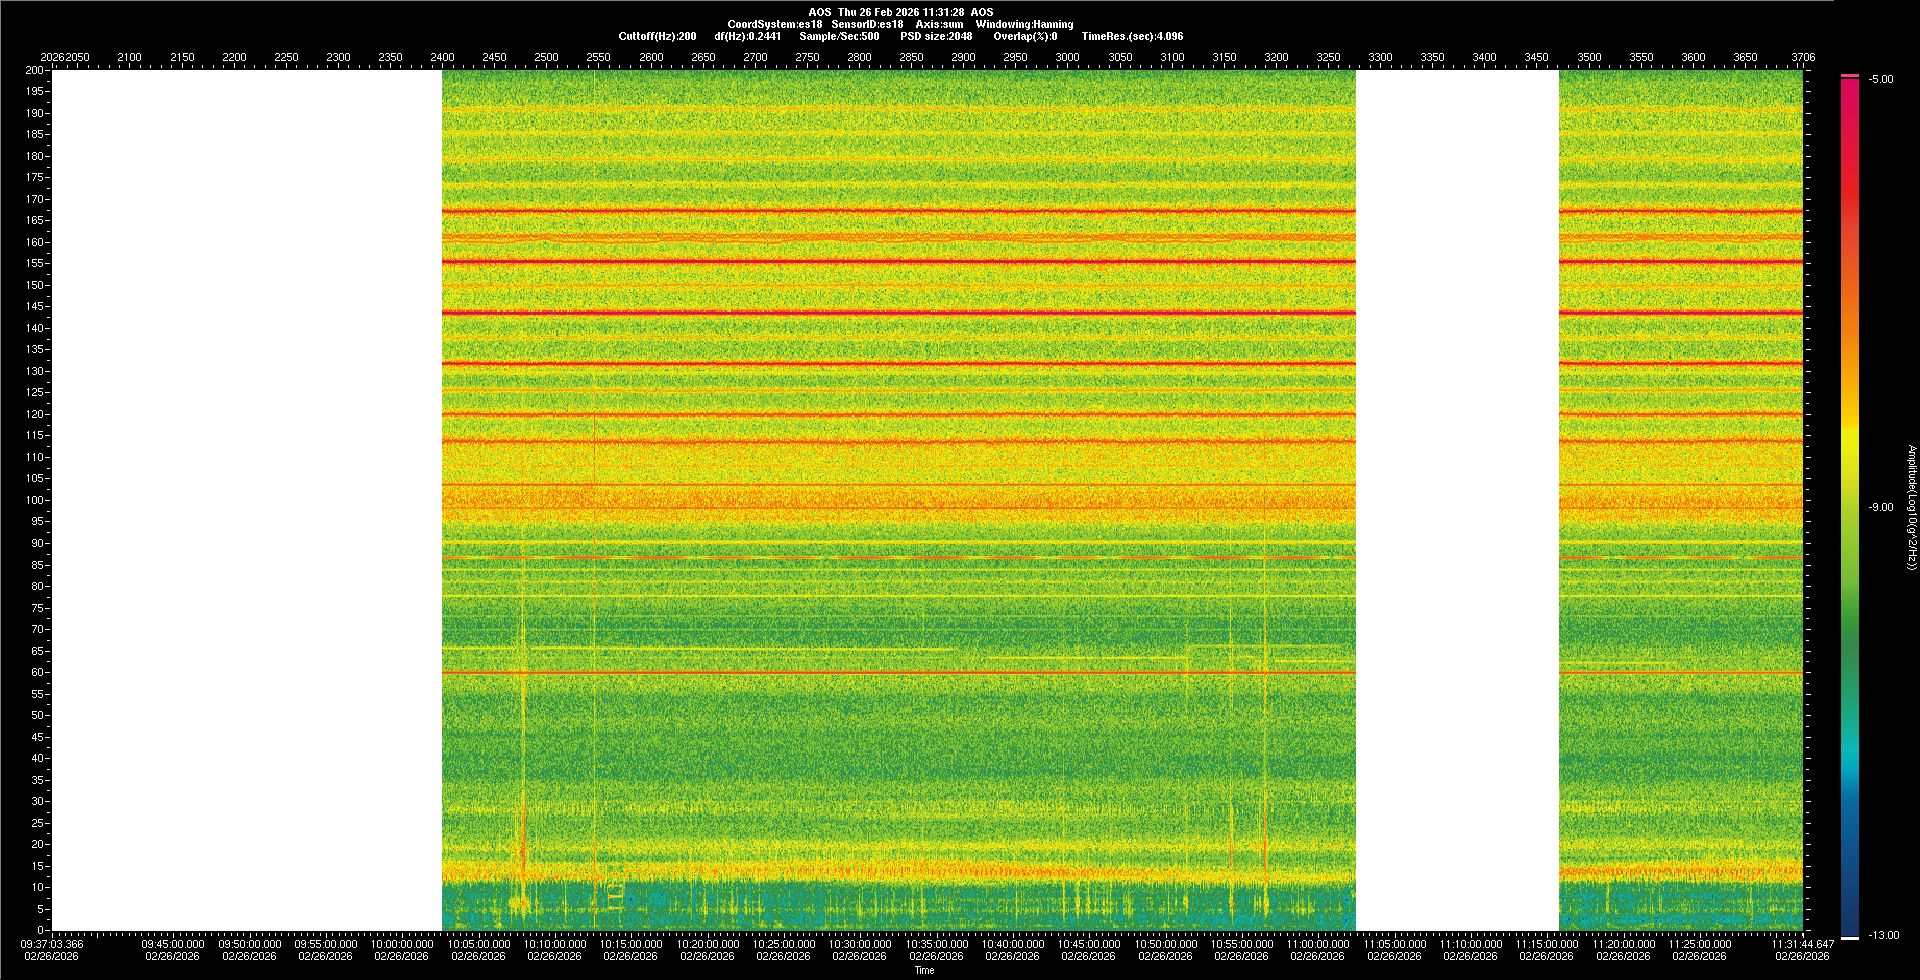Click the 200 Hz label on frequency axis
The height and width of the screenshot is (980, 1920).
[35, 71]
